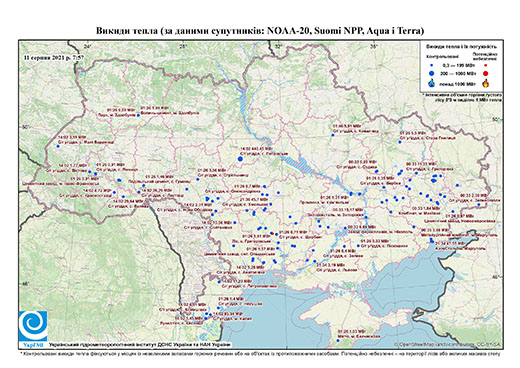Click the OpenStreetMap contributors attribution
This screenshot has width=520, height=368.
pos(448,344)
